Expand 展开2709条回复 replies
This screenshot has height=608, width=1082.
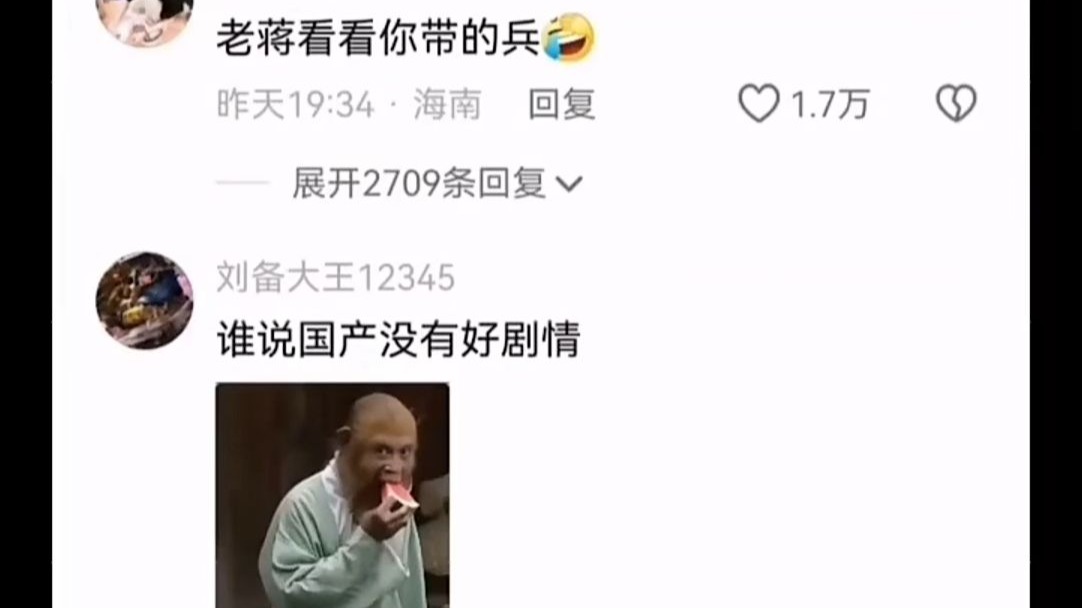click(x=437, y=184)
